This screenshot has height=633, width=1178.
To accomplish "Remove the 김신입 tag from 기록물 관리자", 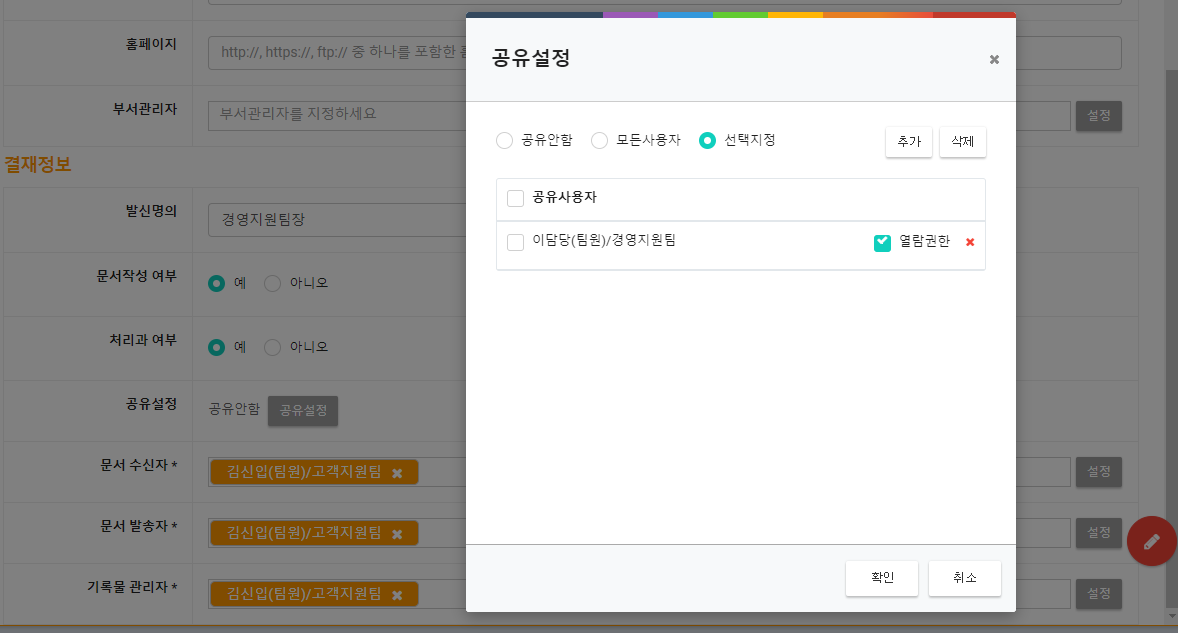I will pos(397,595).
